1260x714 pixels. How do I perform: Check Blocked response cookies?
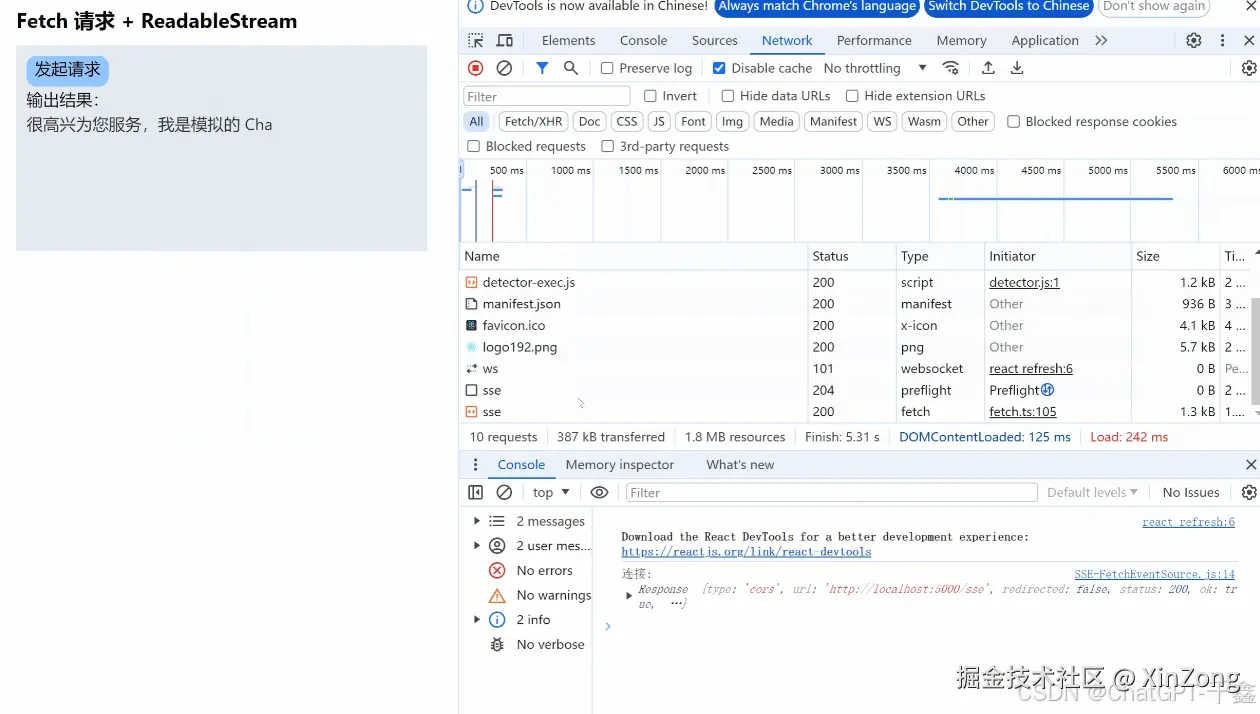(x=1013, y=122)
